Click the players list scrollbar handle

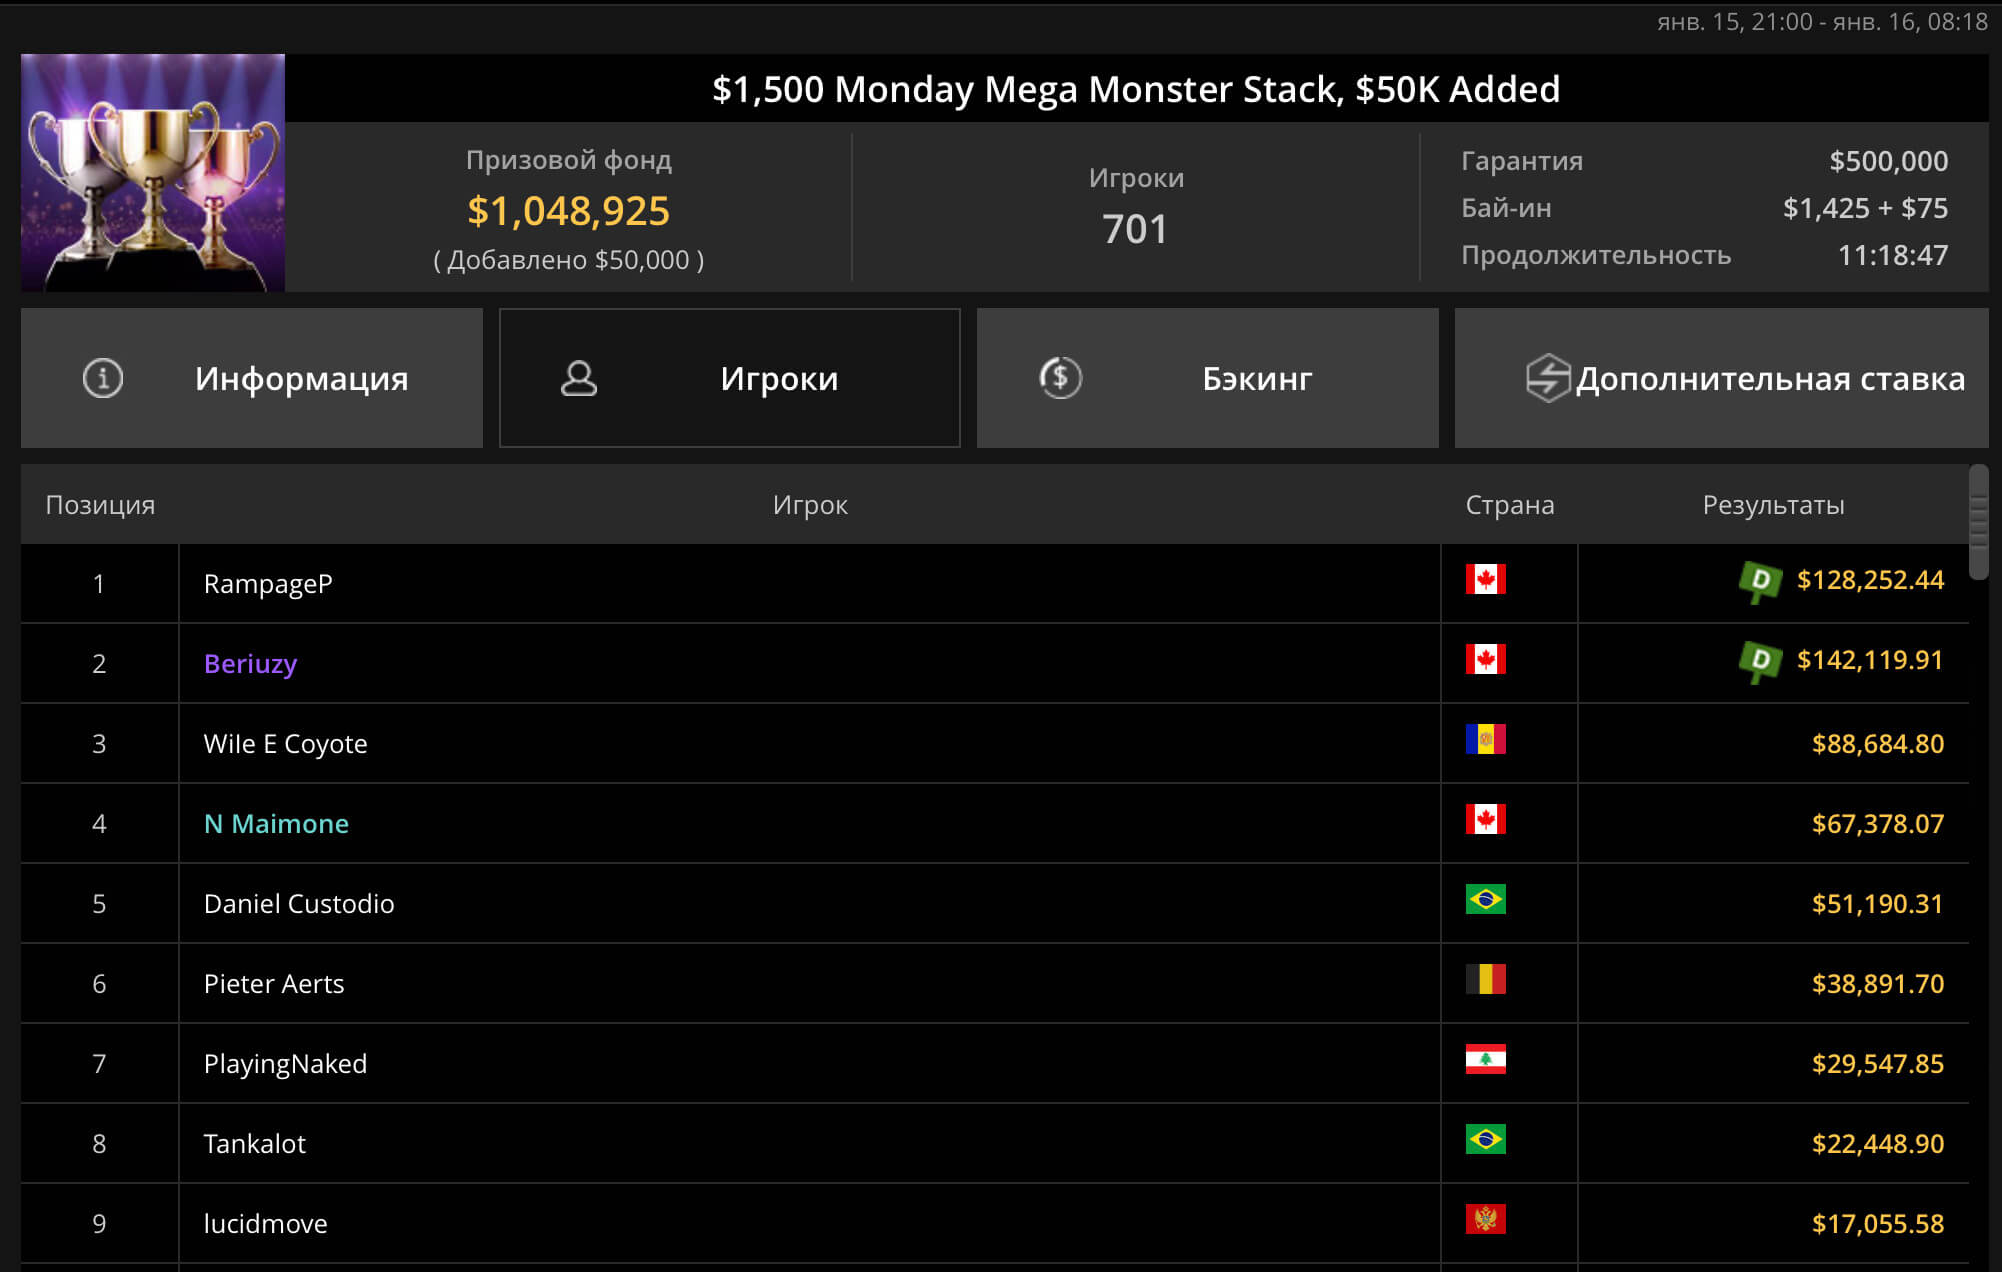[1978, 521]
